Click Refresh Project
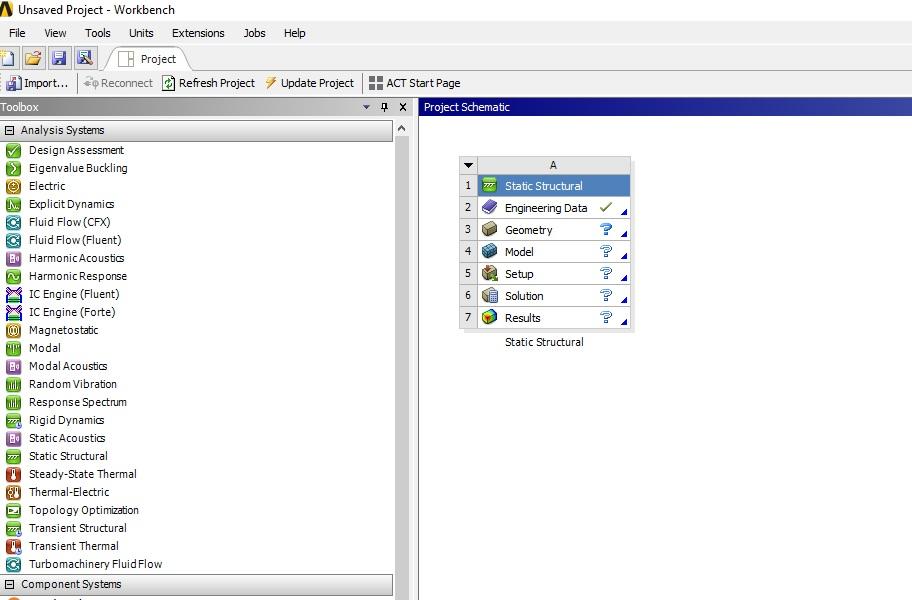The width and height of the screenshot is (912, 600). [x=209, y=83]
